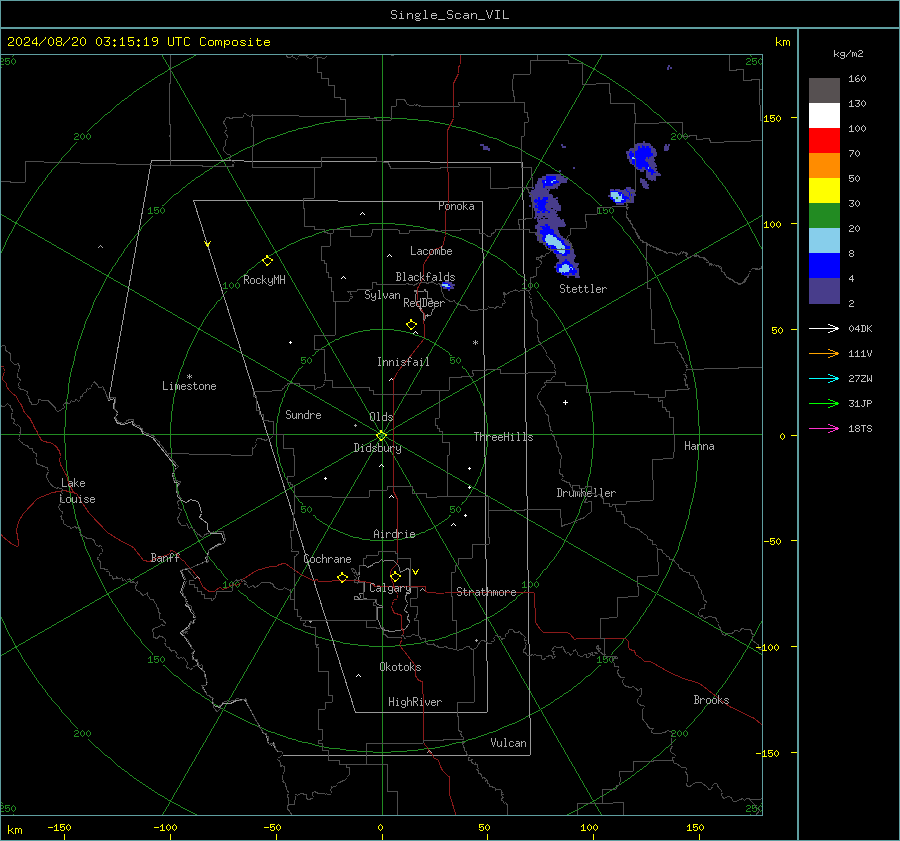This screenshot has height=841, width=900.
Task: Click the Okotoks town label
Action: point(400,667)
